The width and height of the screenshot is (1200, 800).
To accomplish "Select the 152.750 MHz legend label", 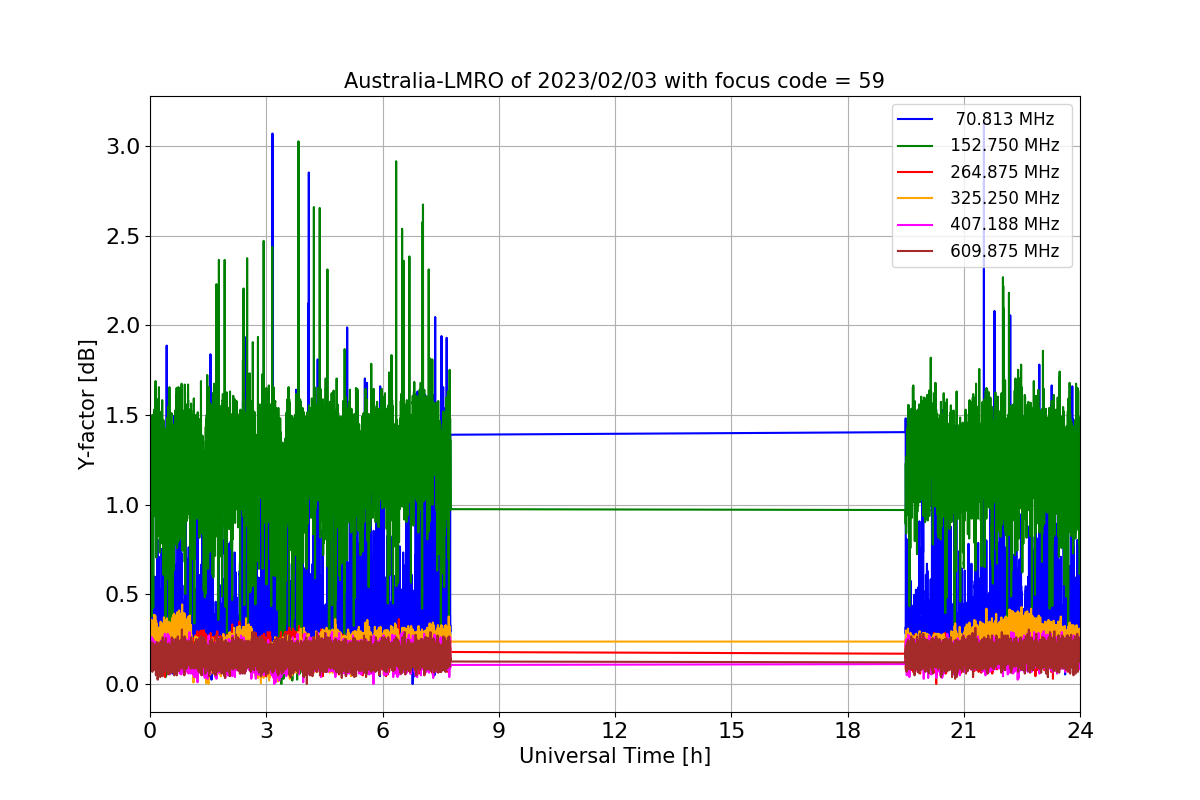I will [1005, 145].
